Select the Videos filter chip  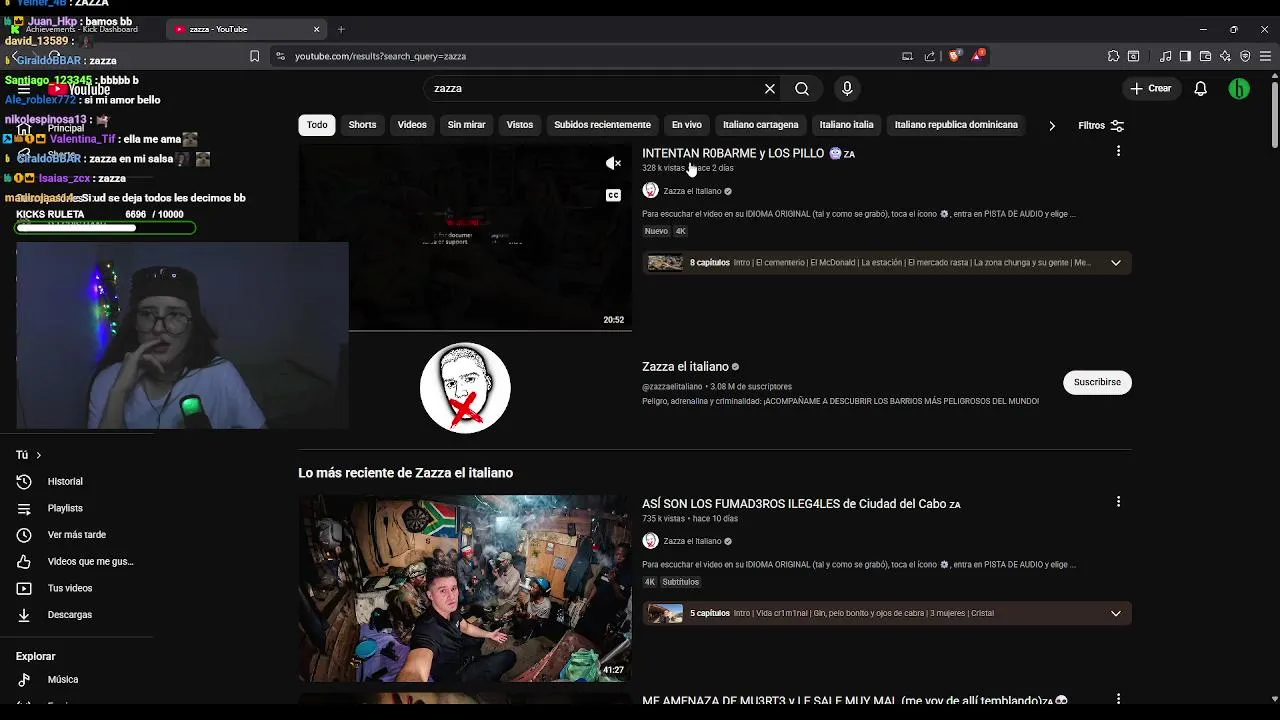pyautogui.click(x=412, y=125)
